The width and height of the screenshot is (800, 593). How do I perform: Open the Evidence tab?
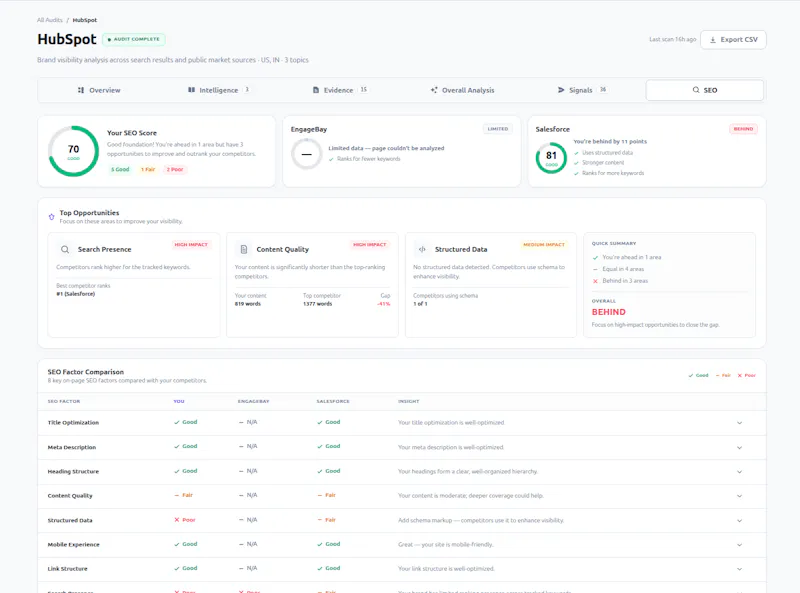coord(339,90)
